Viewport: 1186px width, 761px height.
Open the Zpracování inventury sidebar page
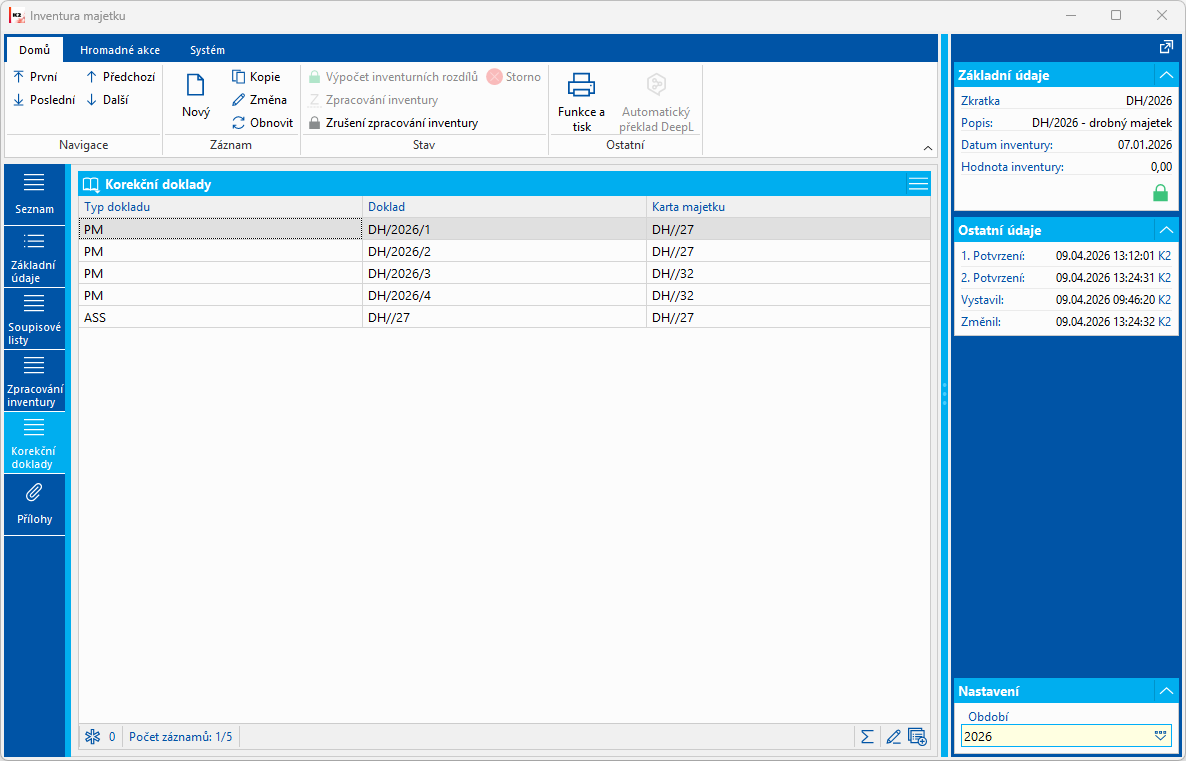[35, 381]
